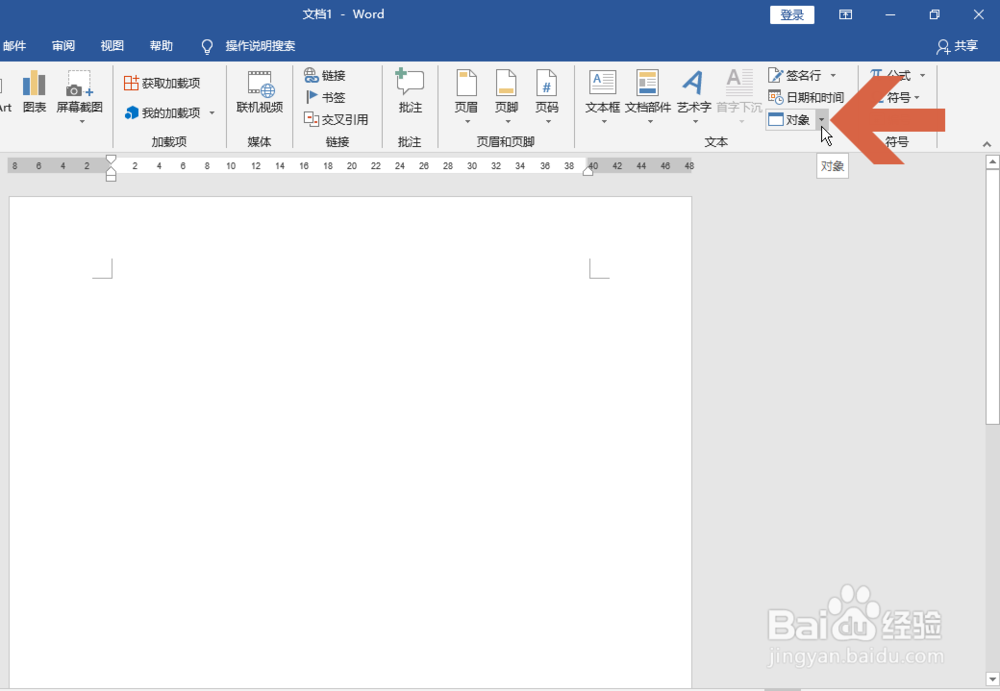Insert a 交叉引用 cross-reference
The width and height of the screenshot is (1000, 691).
click(336, 119)
